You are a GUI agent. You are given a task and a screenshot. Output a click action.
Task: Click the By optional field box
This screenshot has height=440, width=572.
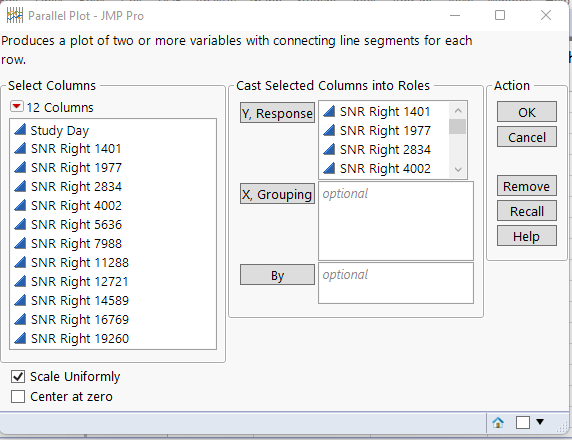(396, 283)
